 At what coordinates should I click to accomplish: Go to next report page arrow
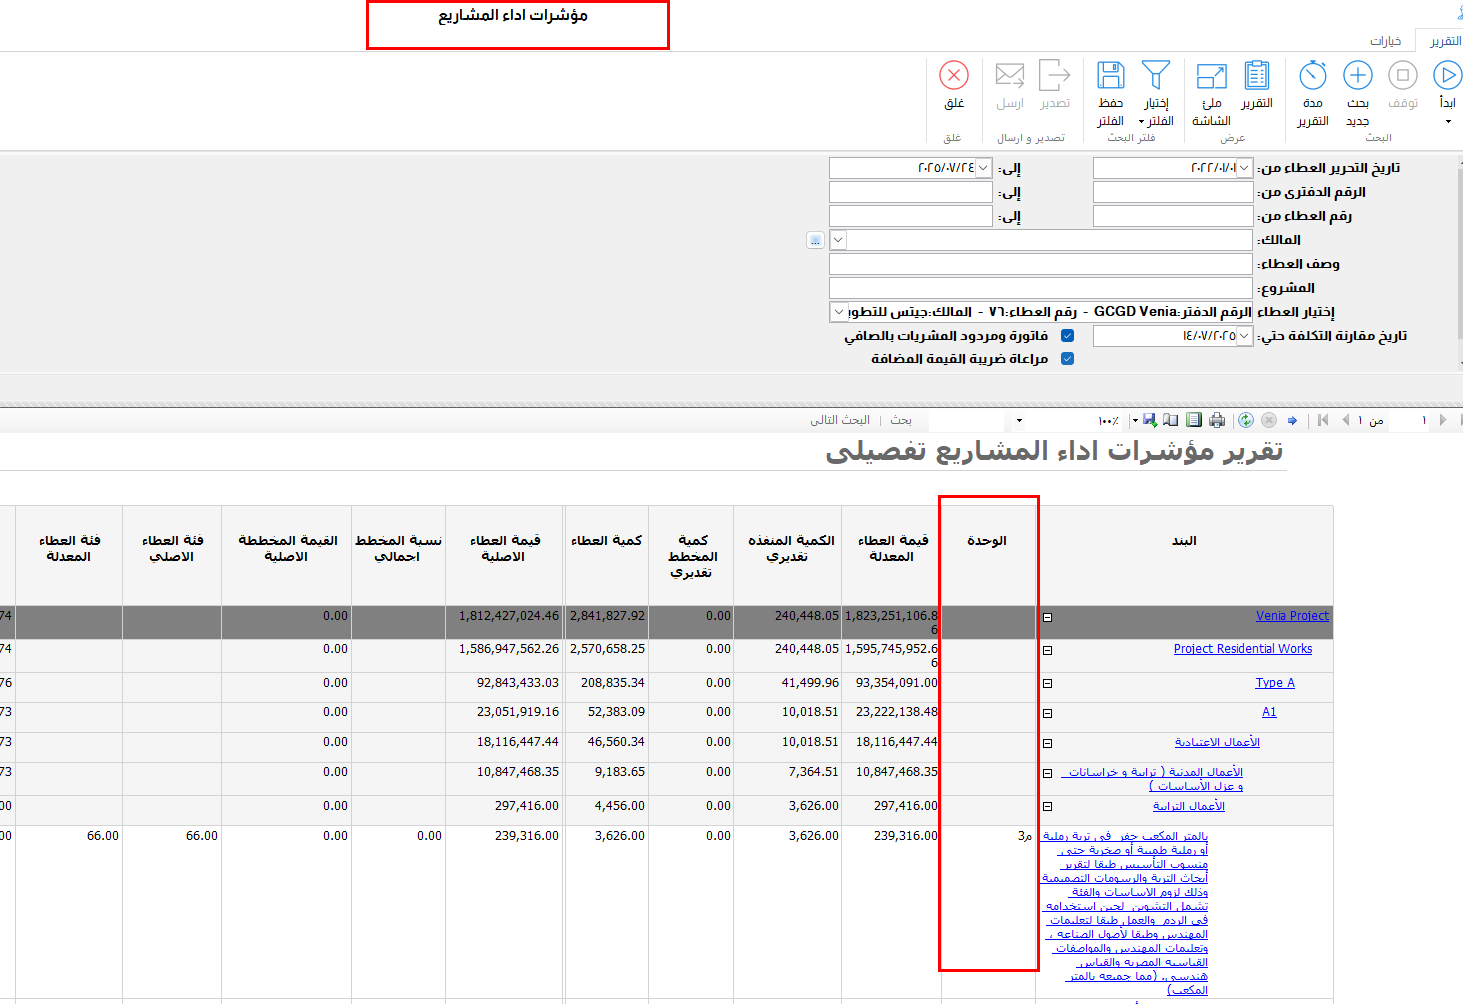1443,420
